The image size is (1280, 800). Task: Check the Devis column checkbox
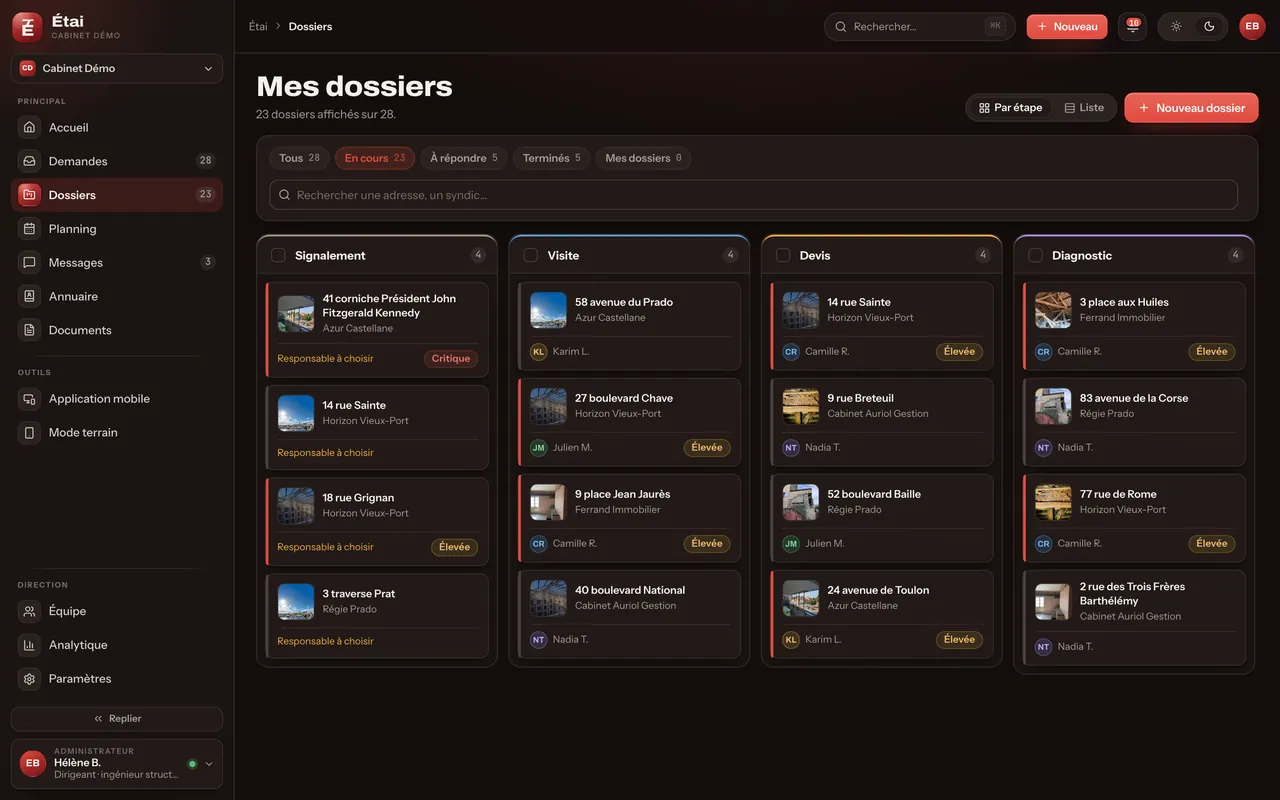click(783, 255)
